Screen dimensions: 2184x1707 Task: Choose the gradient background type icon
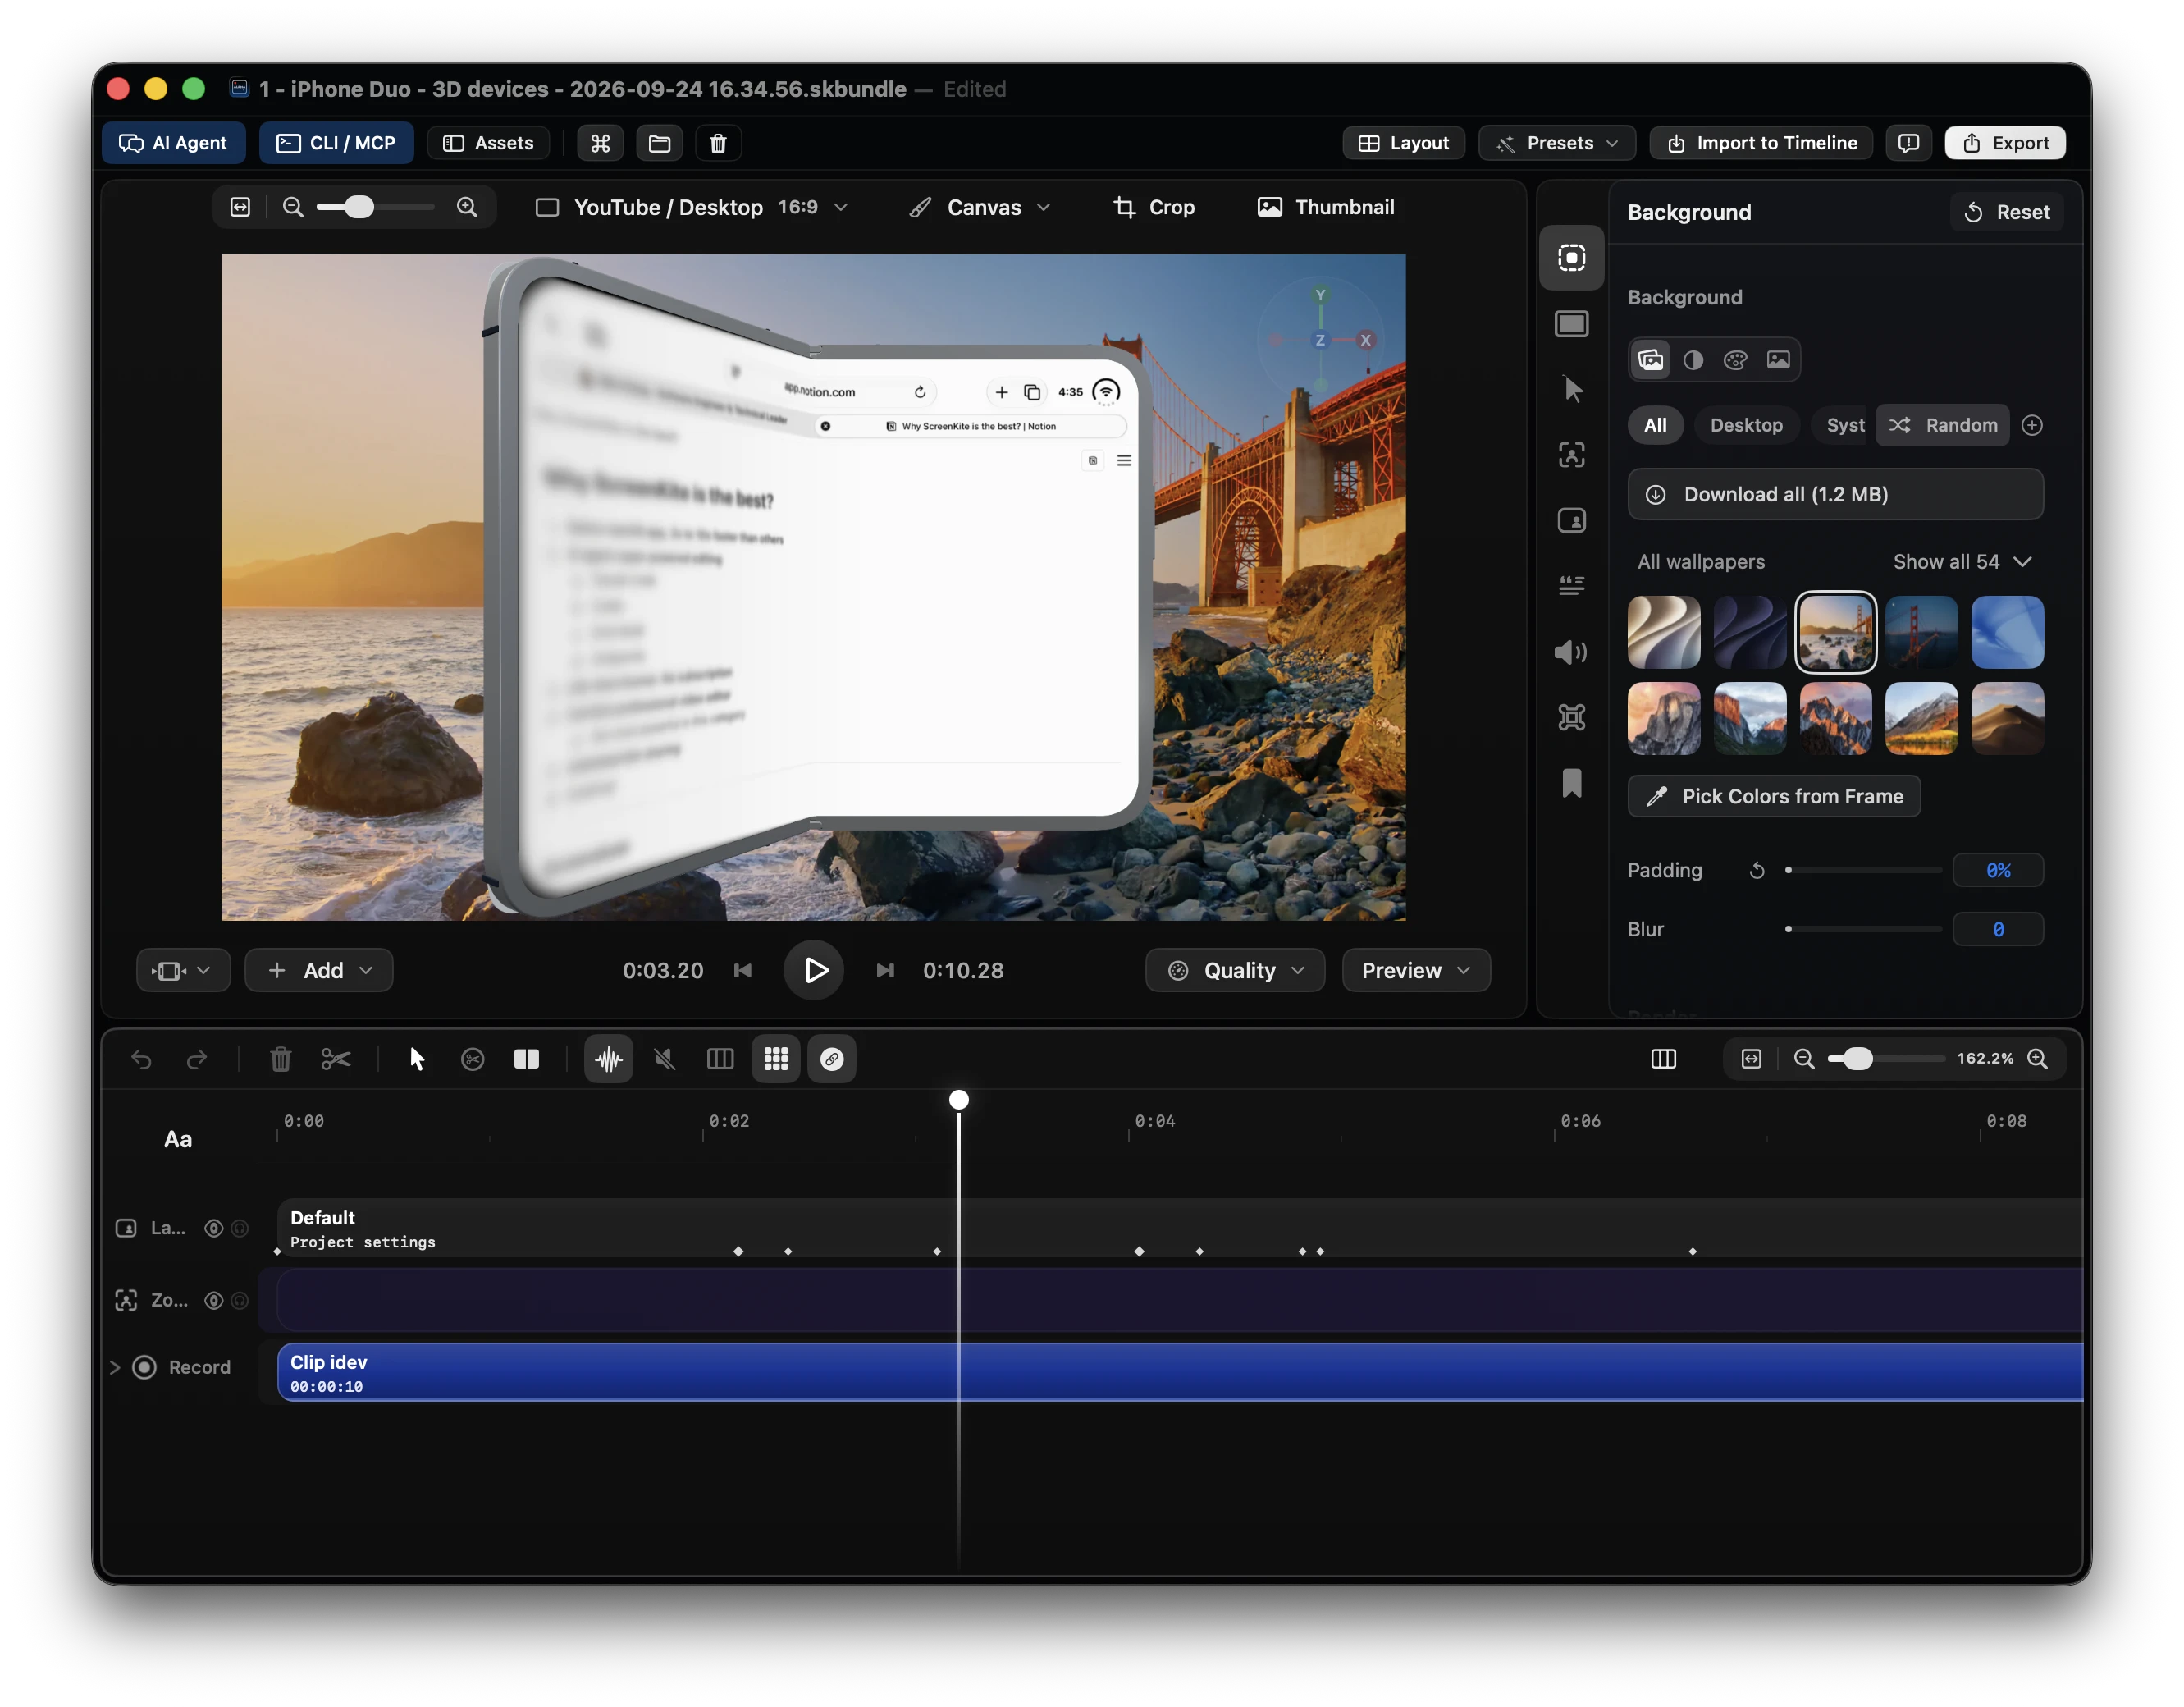click(x=1693, y=360)
